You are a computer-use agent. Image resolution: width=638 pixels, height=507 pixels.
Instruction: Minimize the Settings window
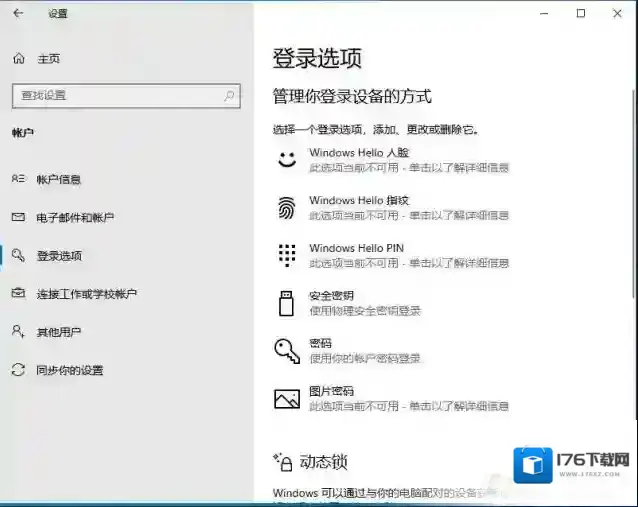point(544,13)
